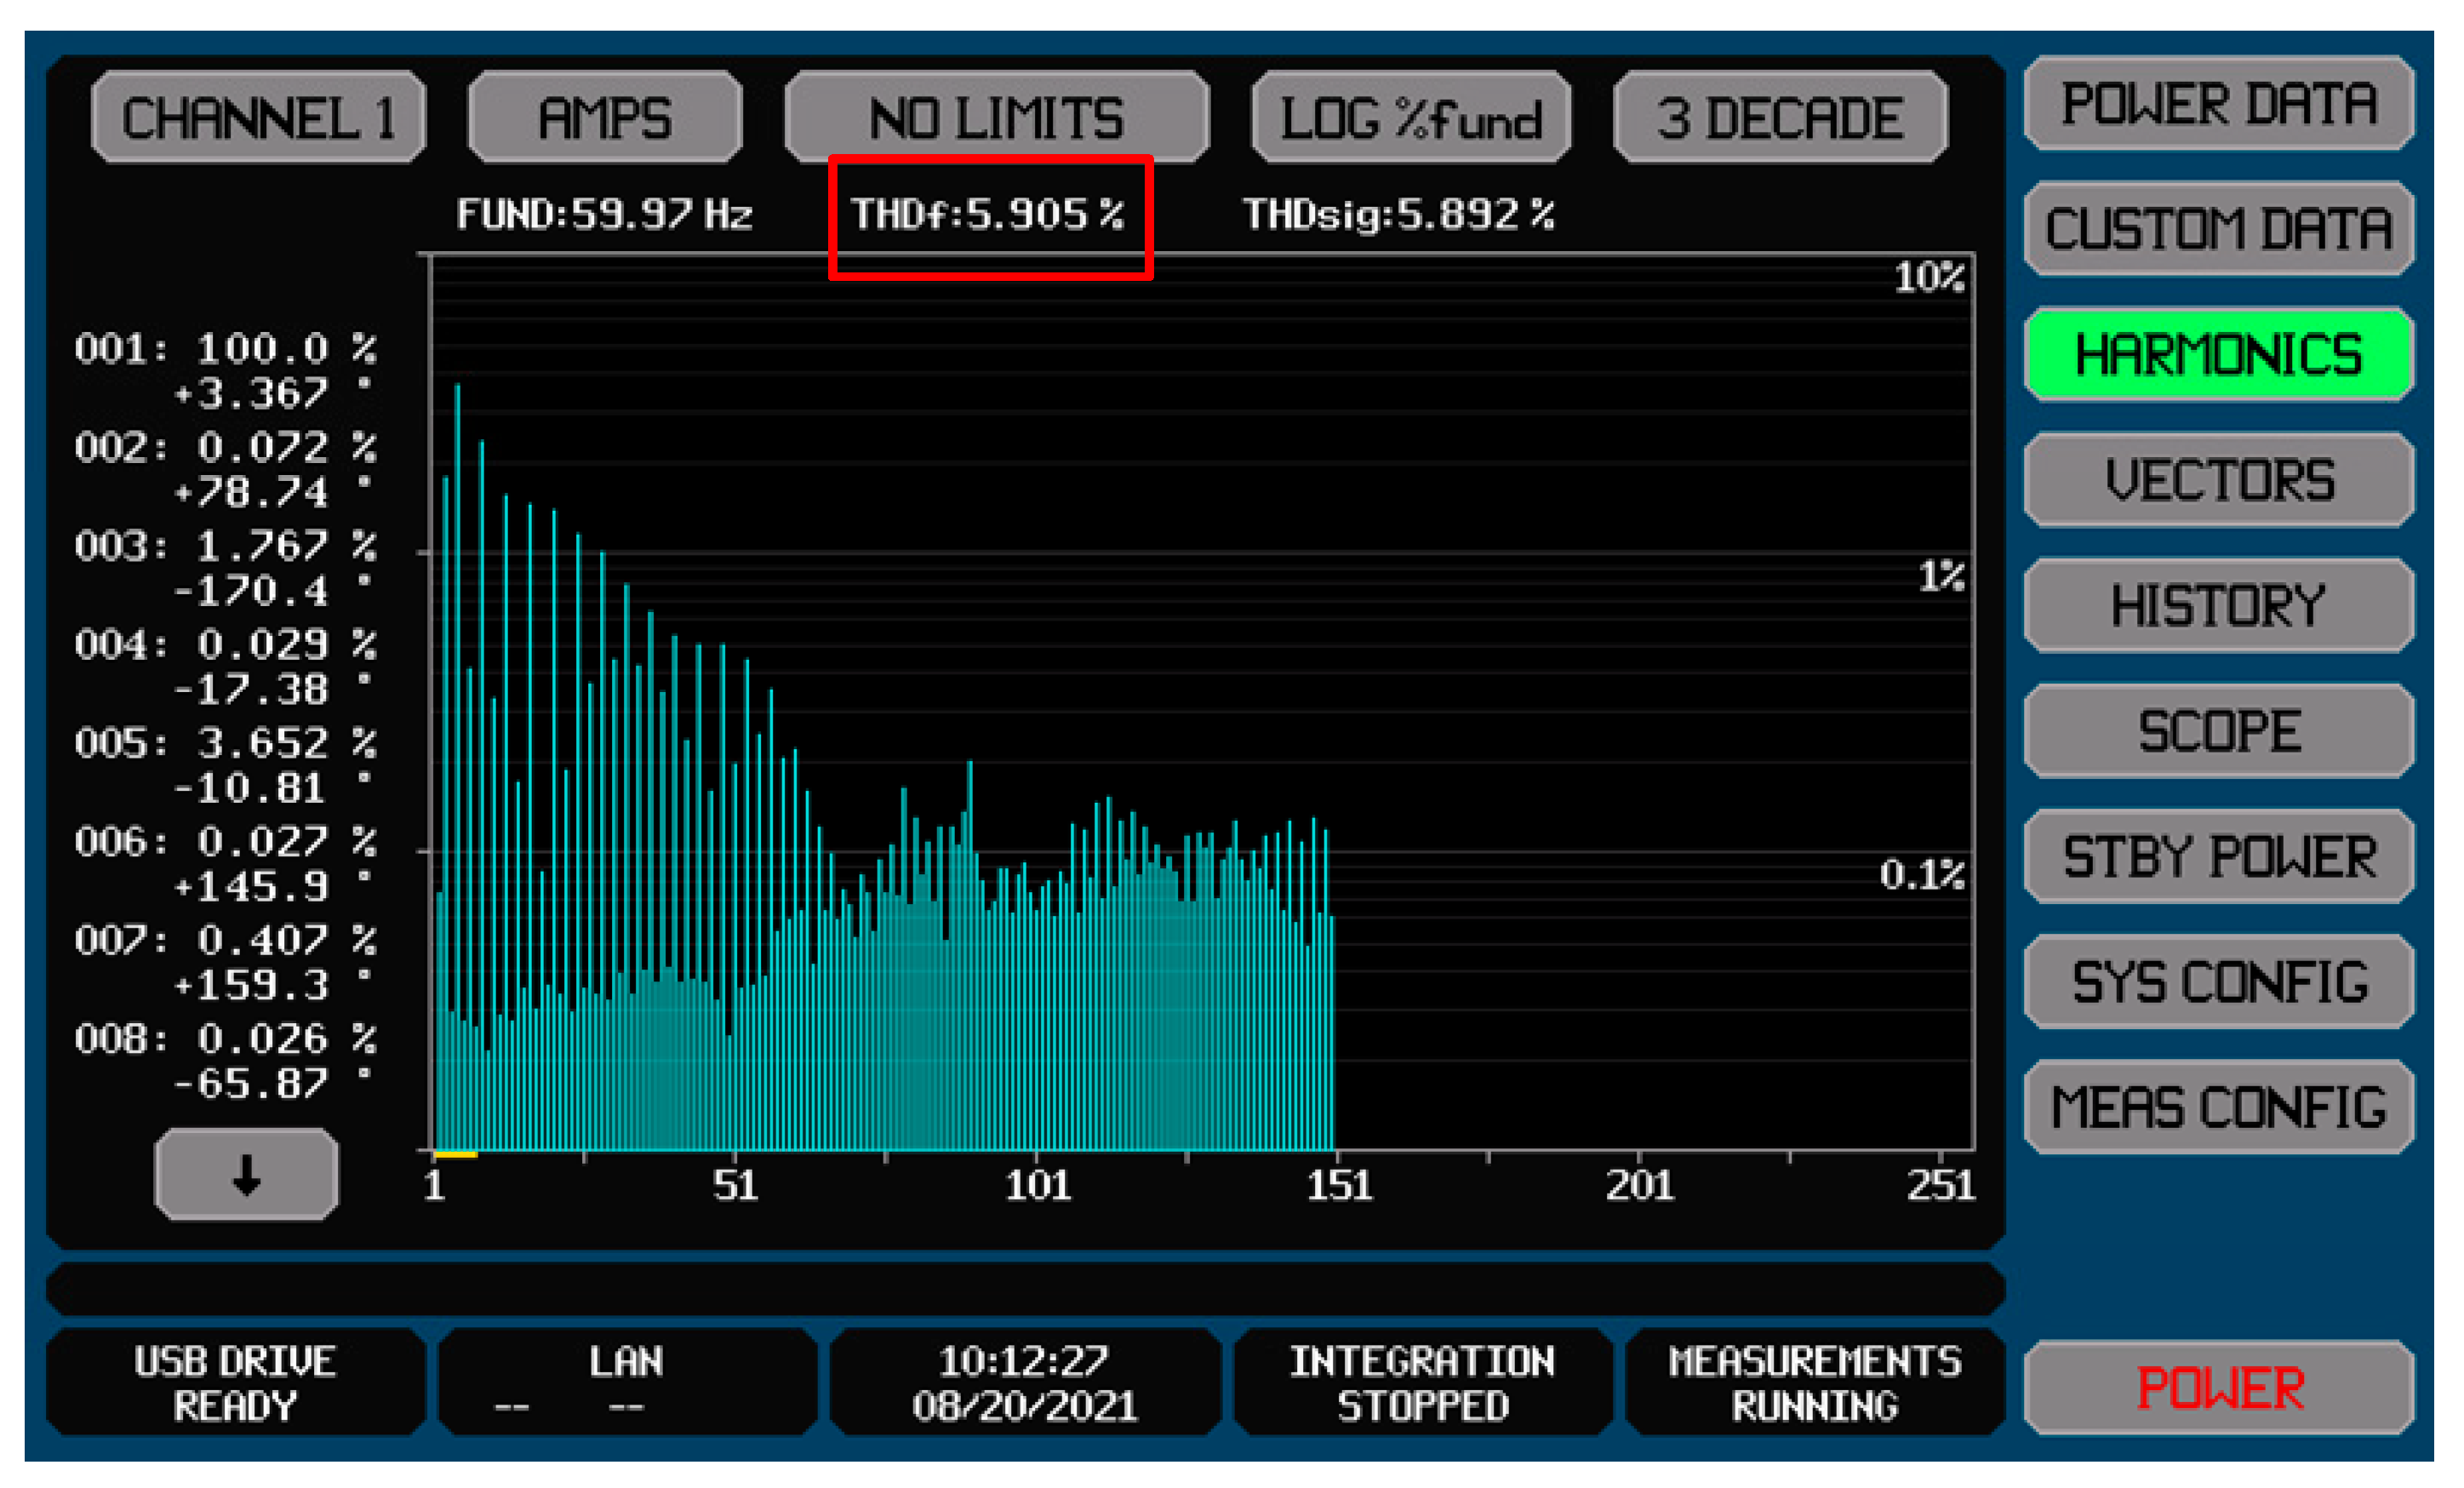Open the SCOPE waveform view
Viewport: 2464px width, 1488px height.
point(2218,731)
